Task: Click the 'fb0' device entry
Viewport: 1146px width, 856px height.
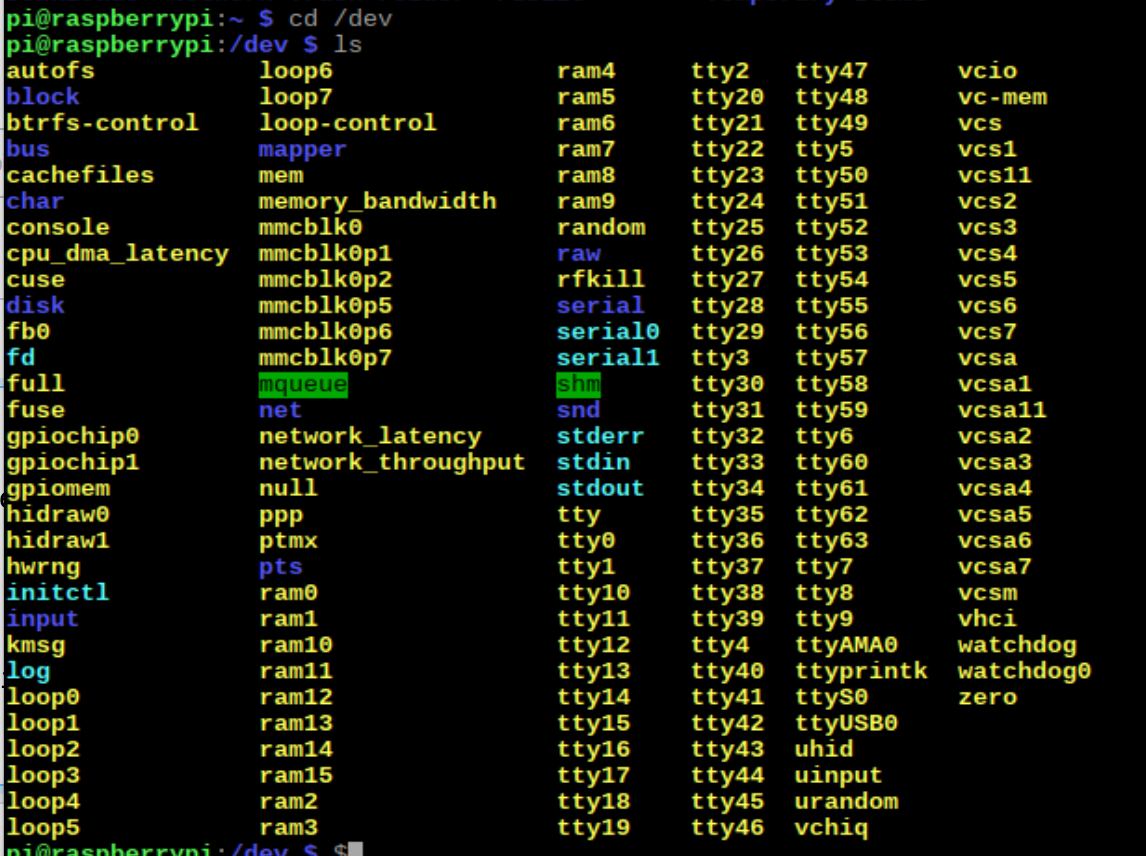Action: point(28,332)
